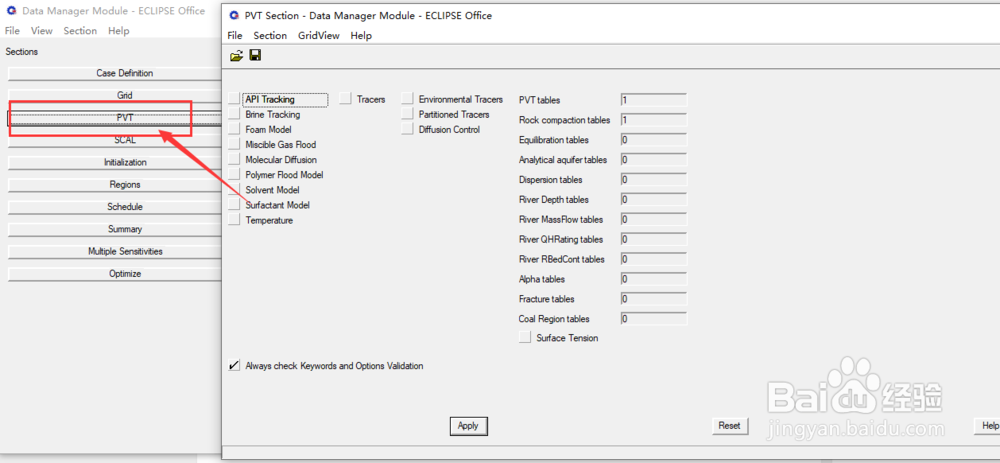Open Section menu in Data Manager window

pos(80,31)
